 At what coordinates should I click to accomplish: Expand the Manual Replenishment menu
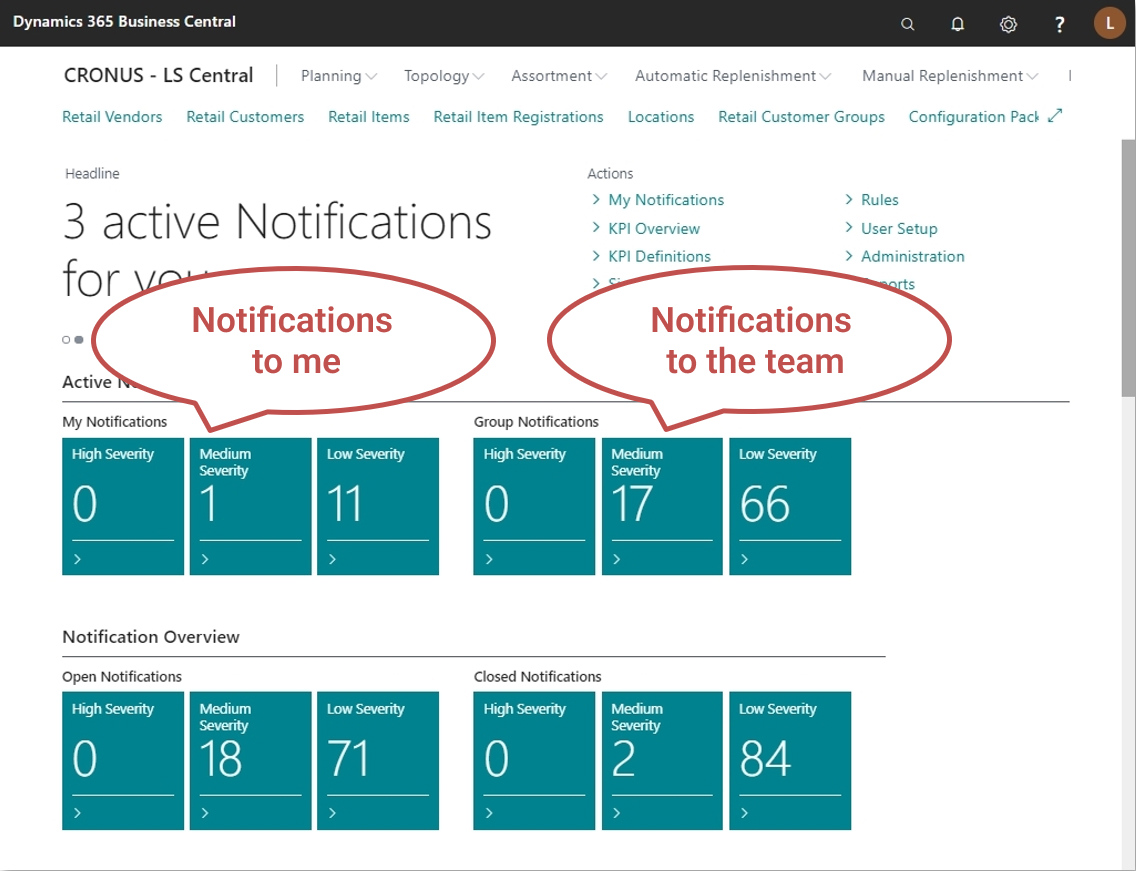click(x=950, y=75)
